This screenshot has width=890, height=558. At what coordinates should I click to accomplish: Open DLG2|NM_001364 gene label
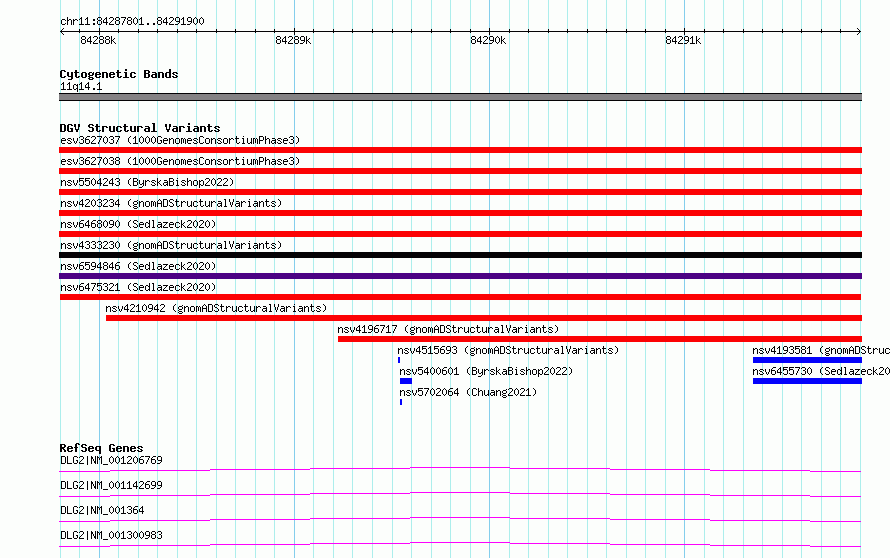[x=102, y=510]
